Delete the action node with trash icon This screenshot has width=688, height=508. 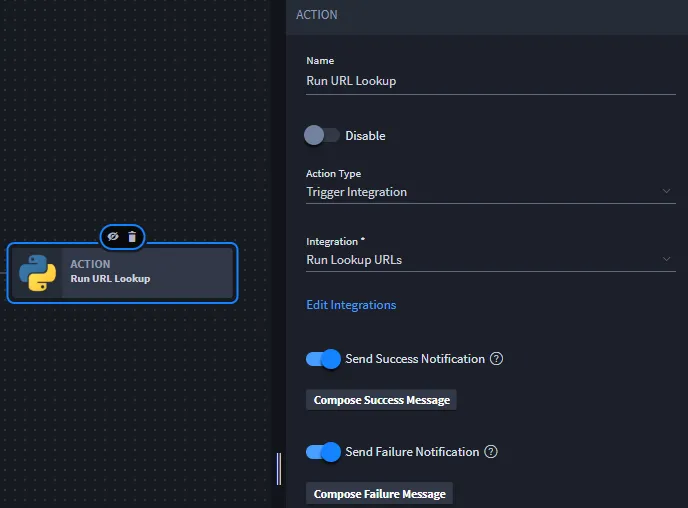click(x=132, y=237)
